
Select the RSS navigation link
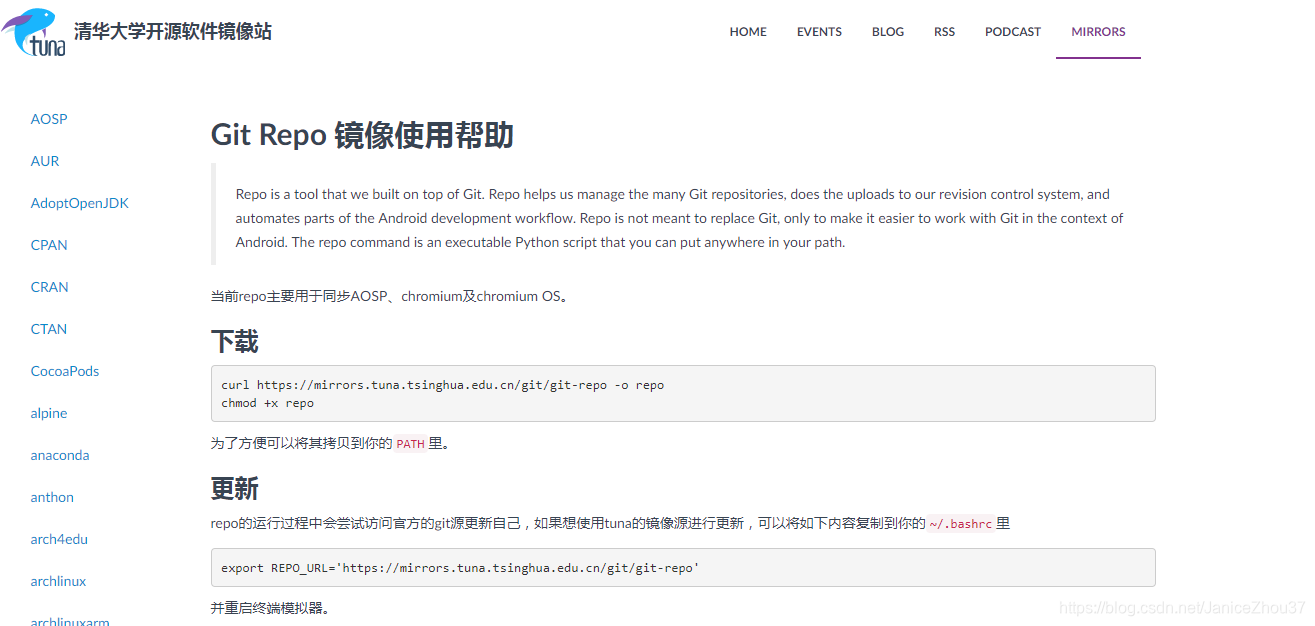tap(944, 32)
